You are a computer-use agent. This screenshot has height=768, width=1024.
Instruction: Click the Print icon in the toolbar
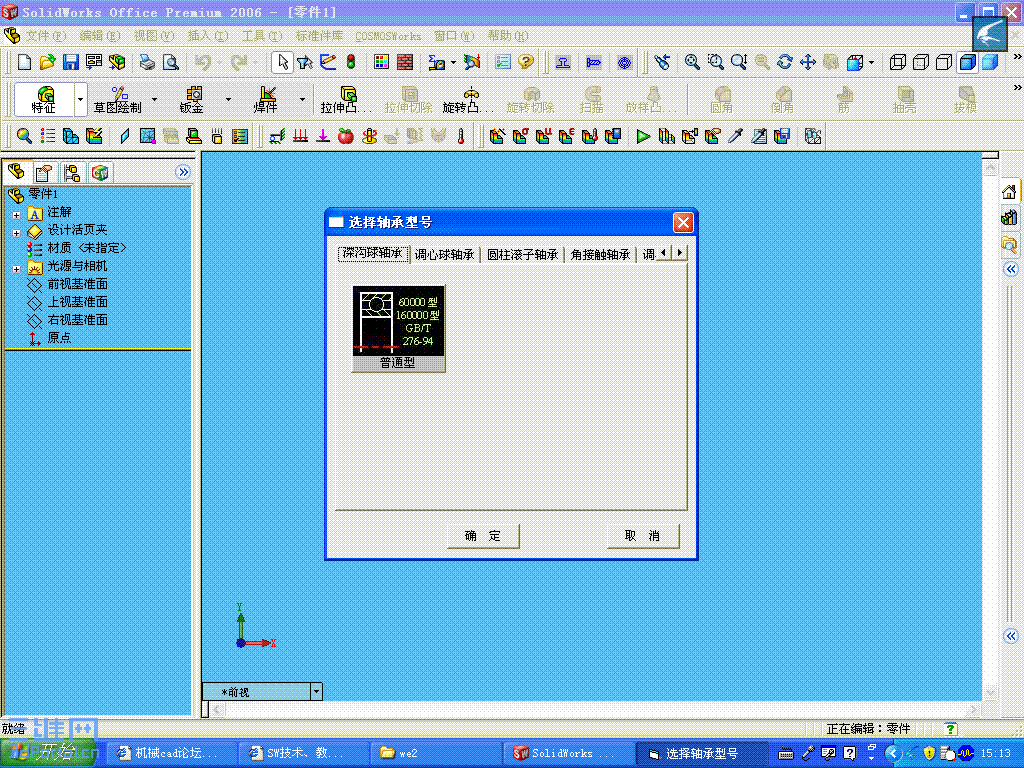point(146,61)
